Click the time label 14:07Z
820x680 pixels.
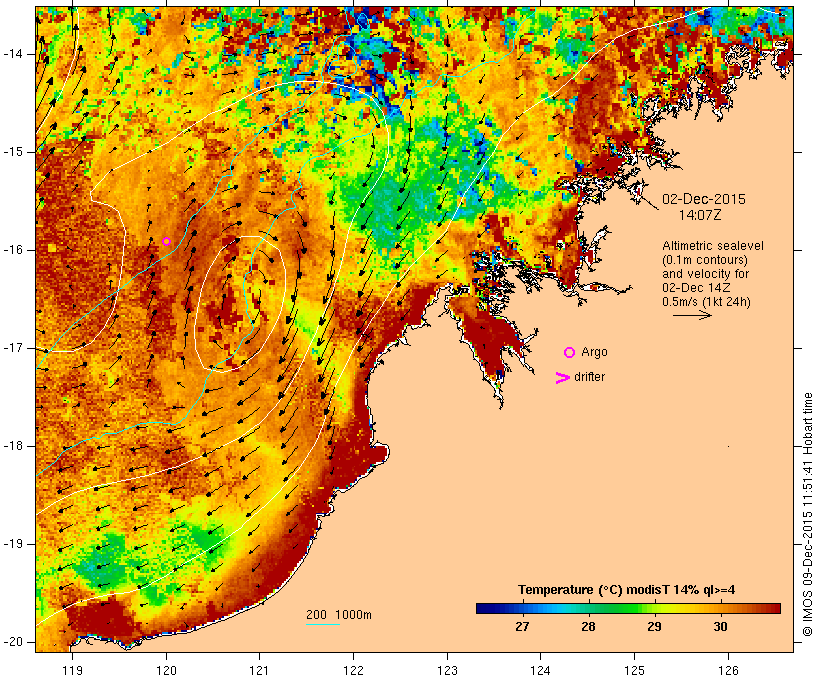click(700, 214)
